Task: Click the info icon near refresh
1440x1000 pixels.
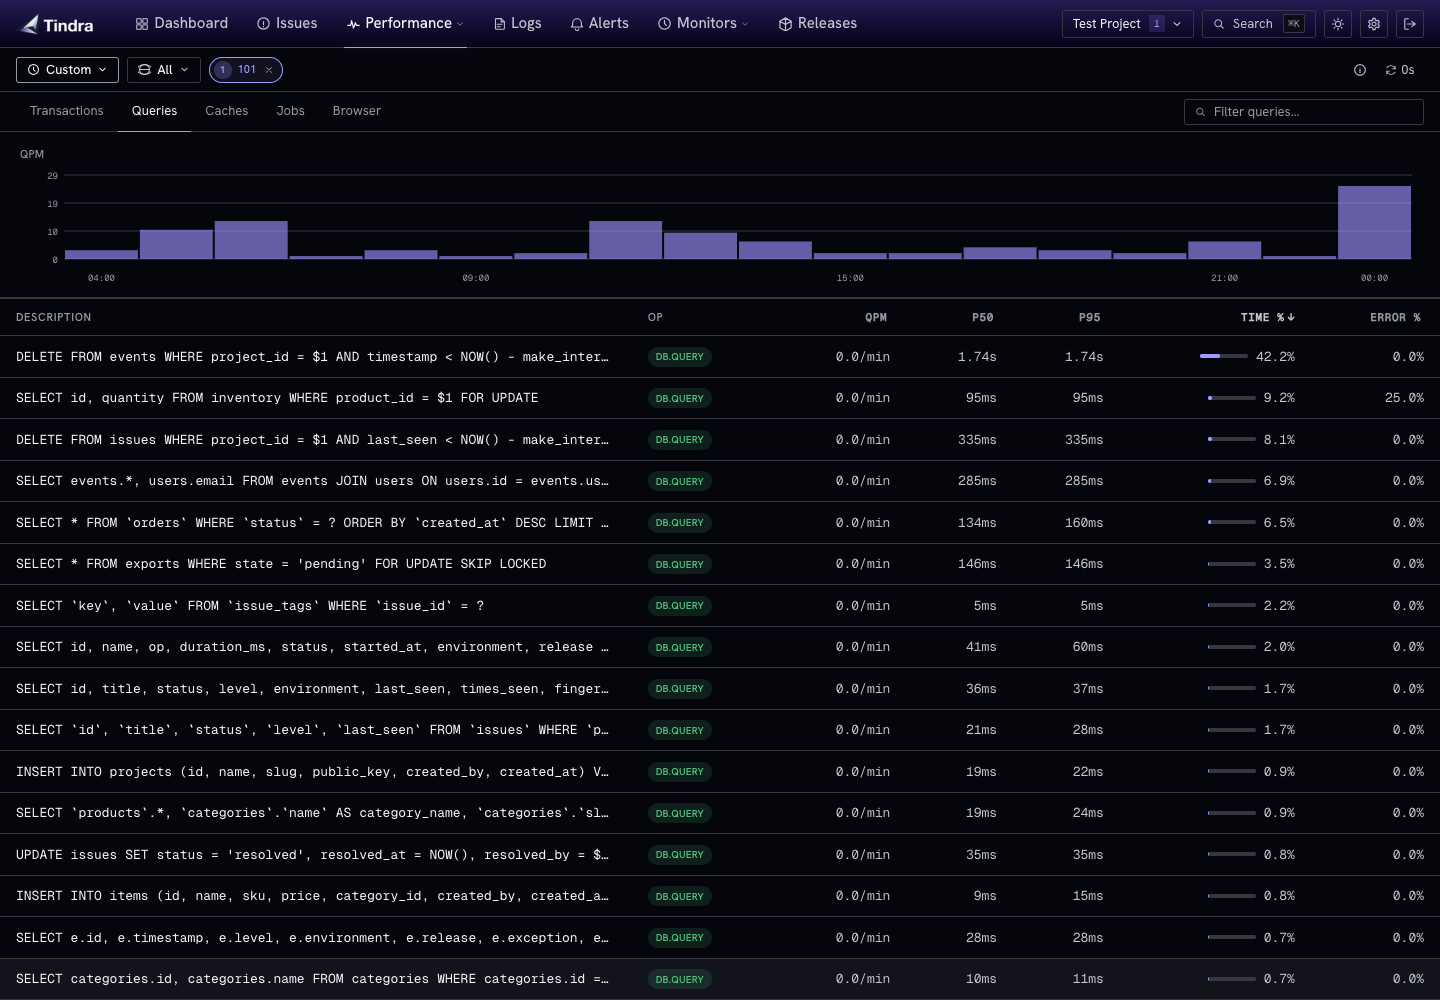Action: click(x=1360, y=70)
